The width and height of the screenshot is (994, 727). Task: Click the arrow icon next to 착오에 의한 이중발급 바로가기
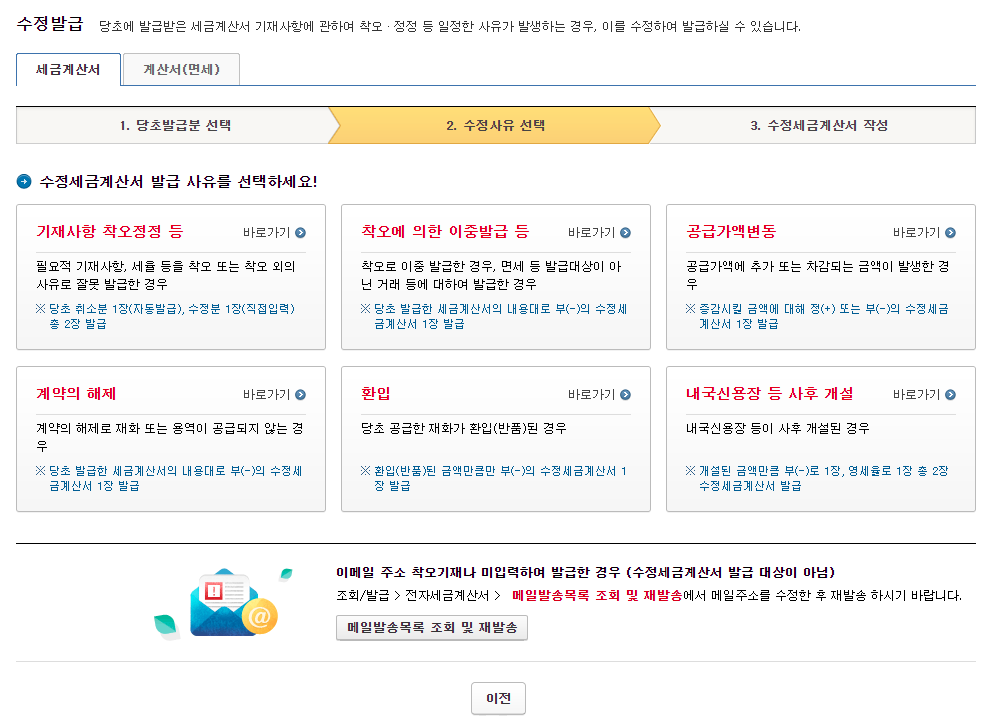626,233
